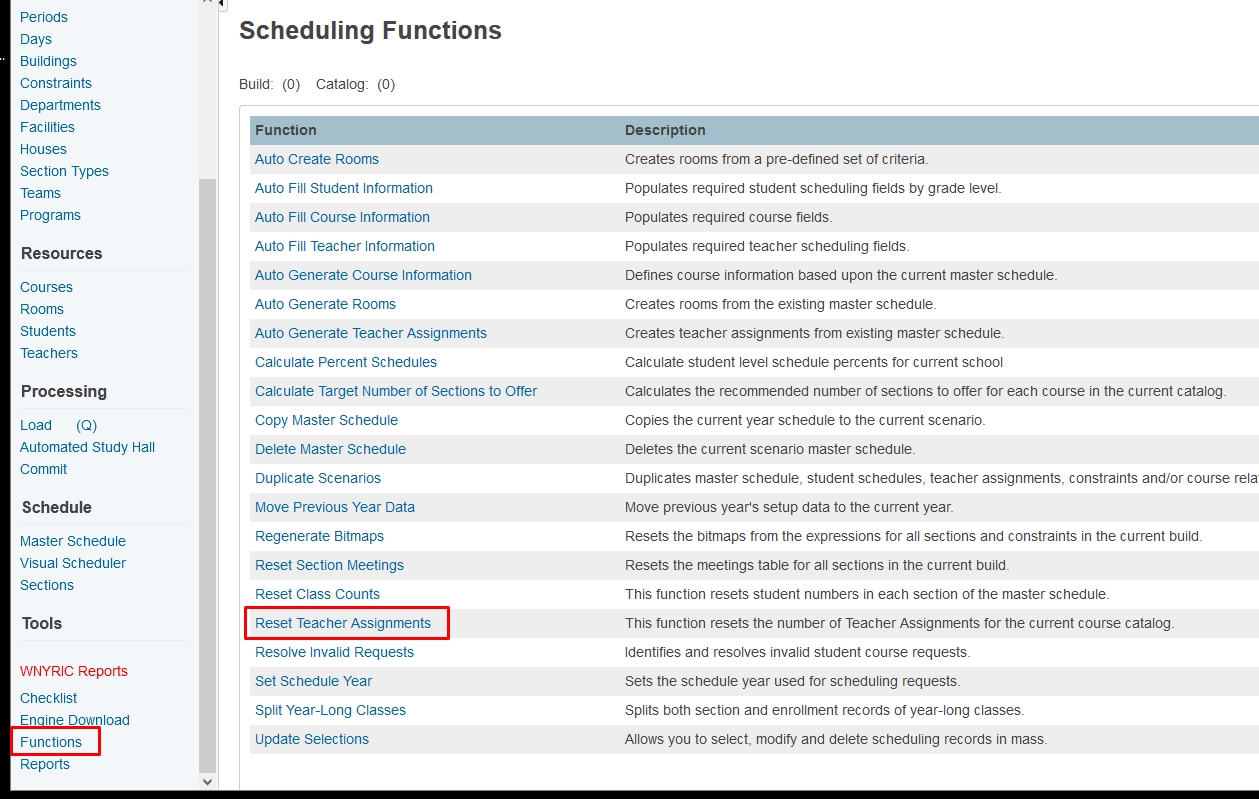Open Functions in the Tools menu
Screen dimensions: 1259x799
point(51,742)
